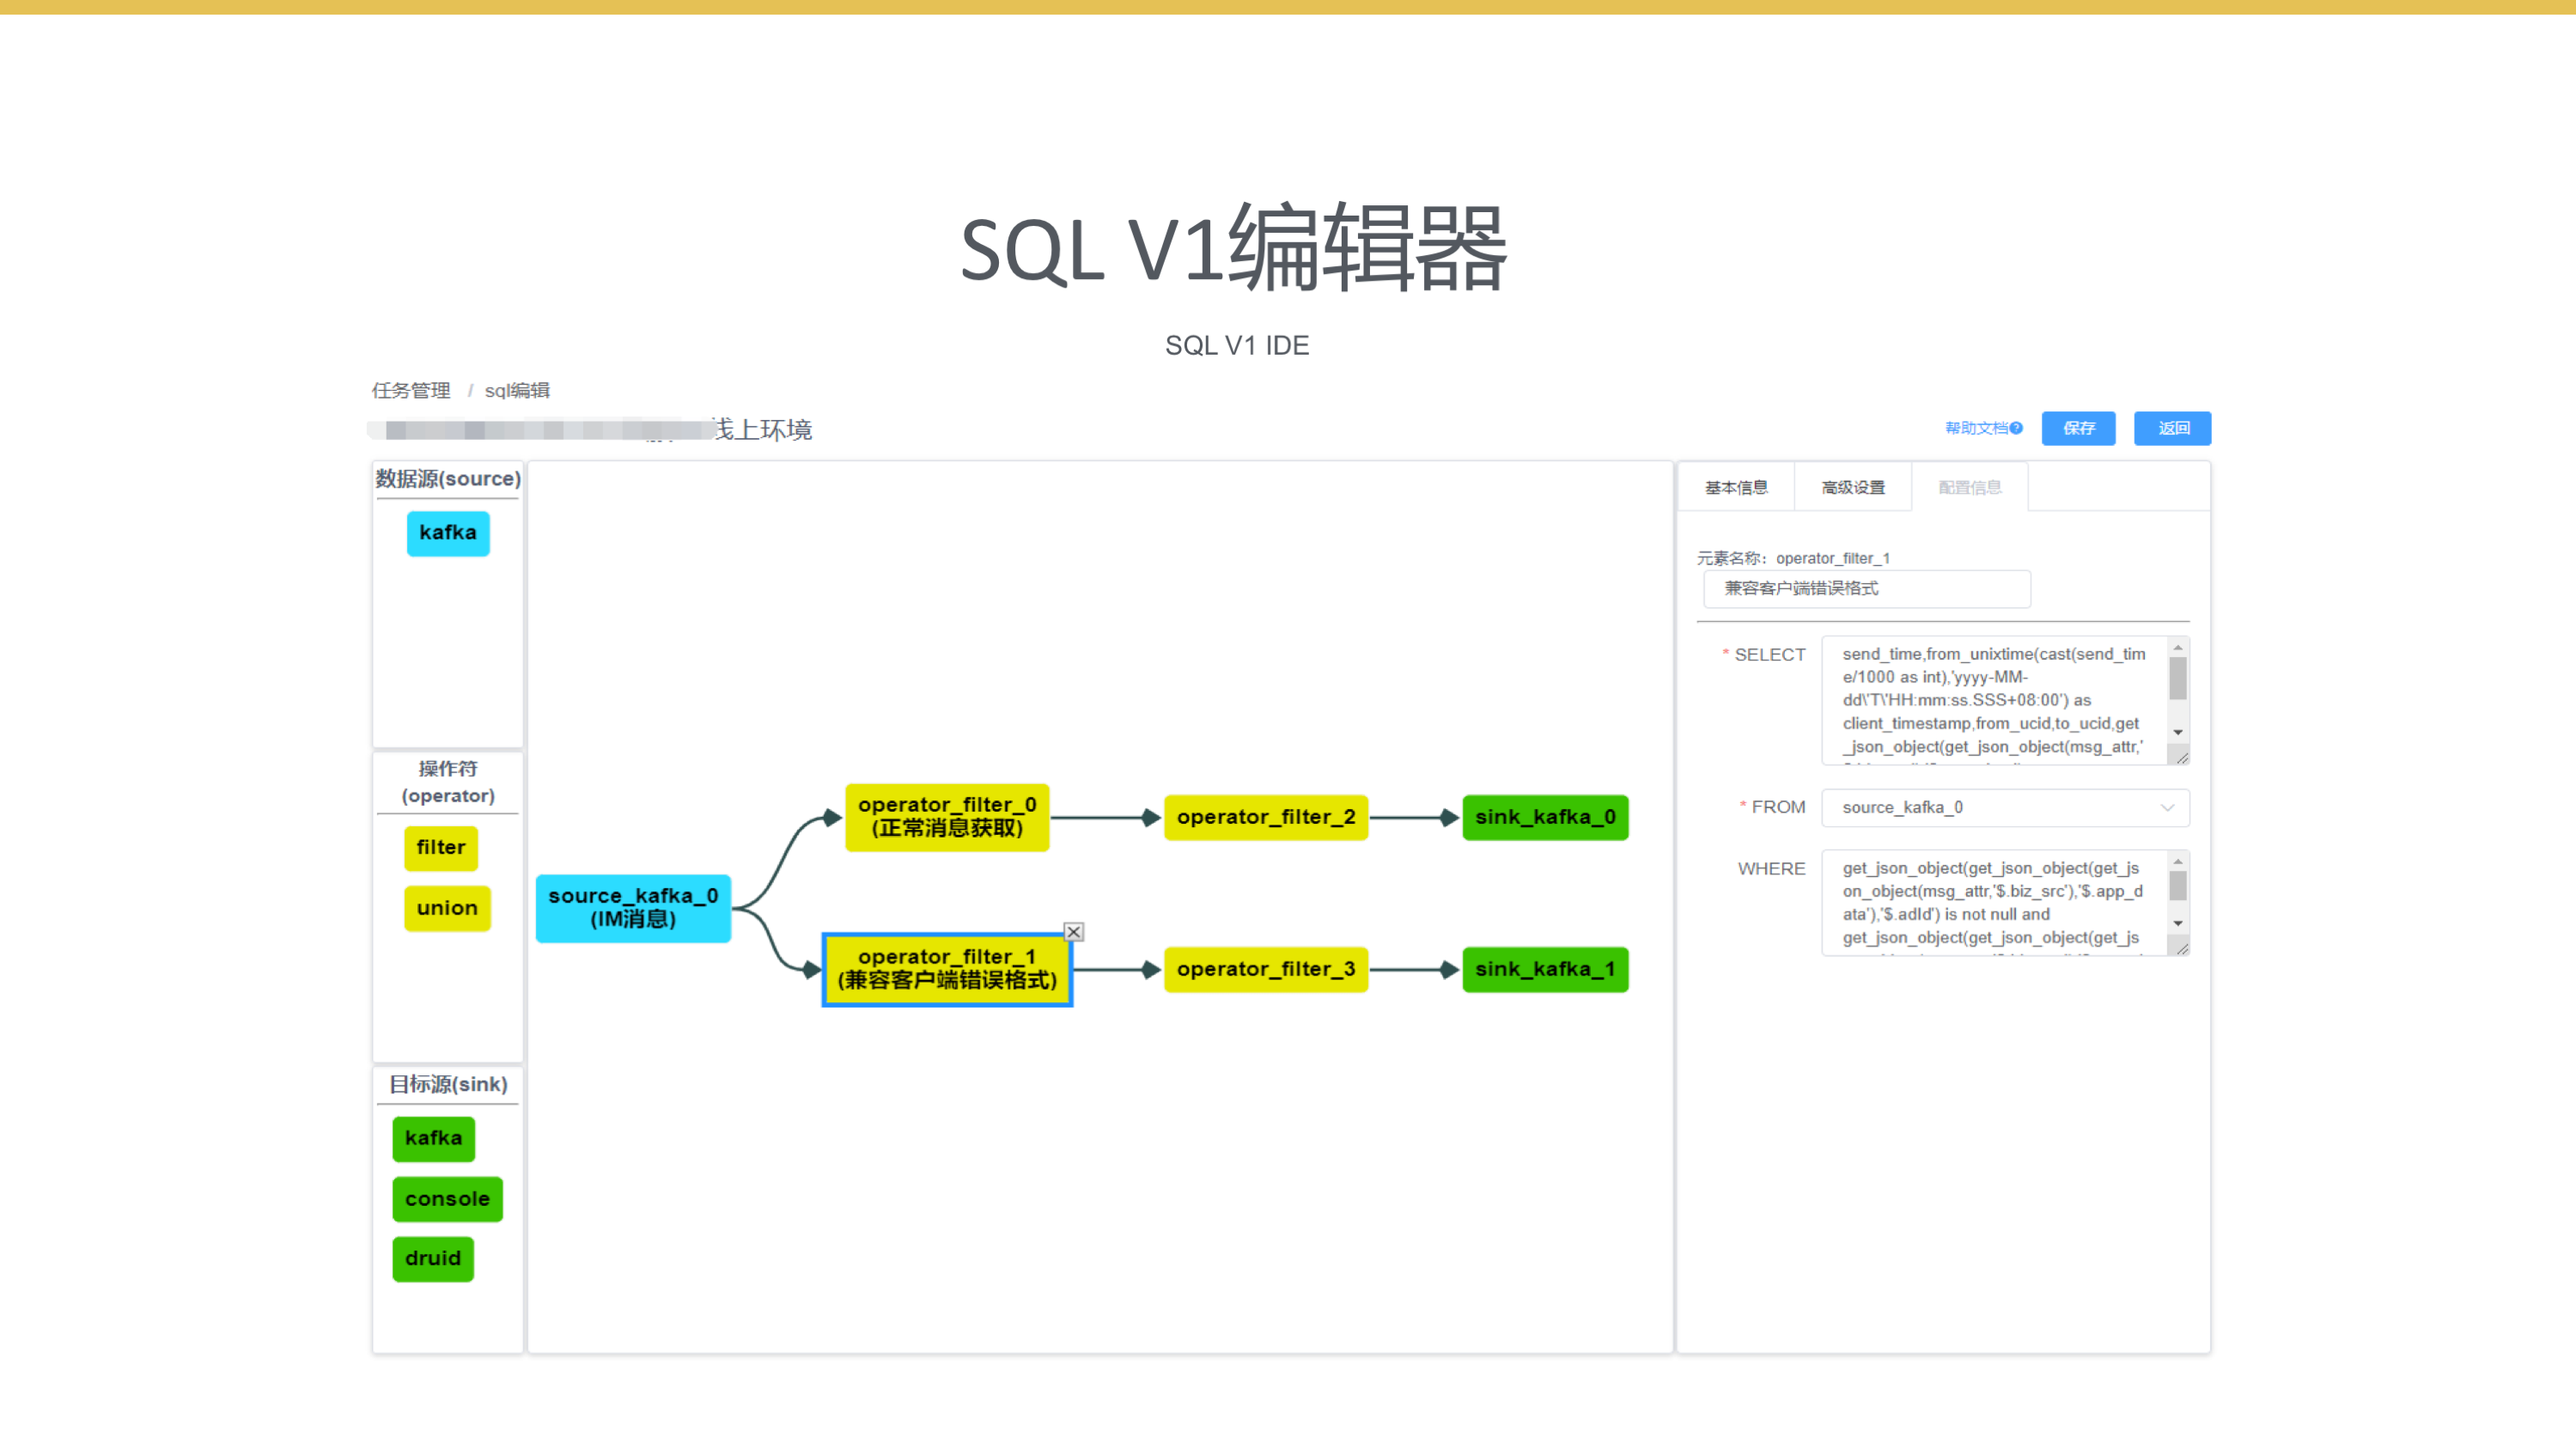Switch to the 基本信息 tab

tap(1736, 487)
